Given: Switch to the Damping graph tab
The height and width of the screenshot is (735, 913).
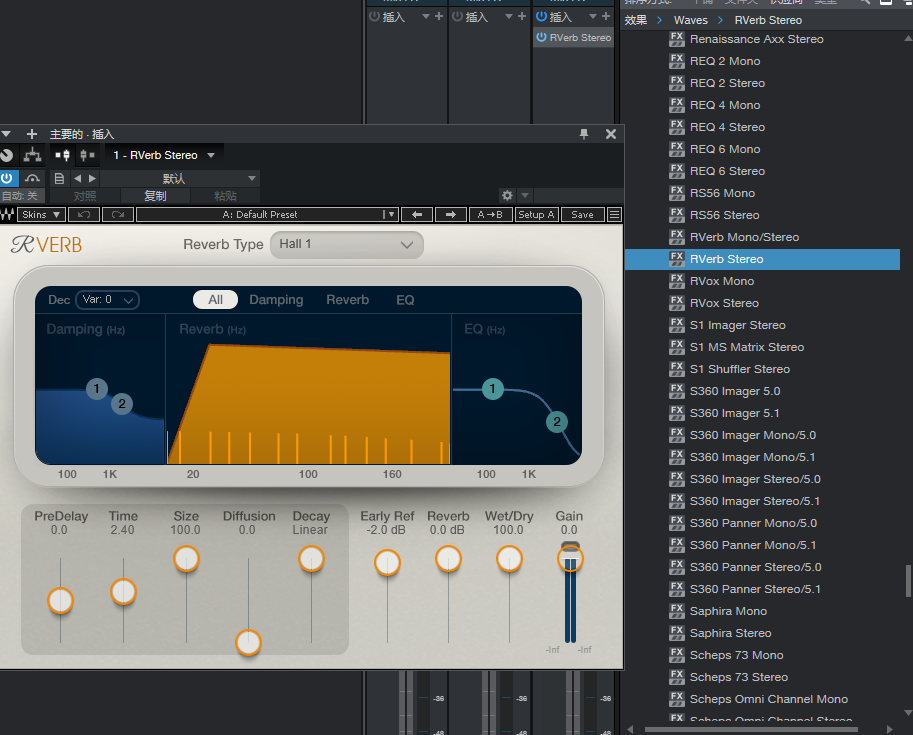Looking at the screenshot, I should pos(276,300).
